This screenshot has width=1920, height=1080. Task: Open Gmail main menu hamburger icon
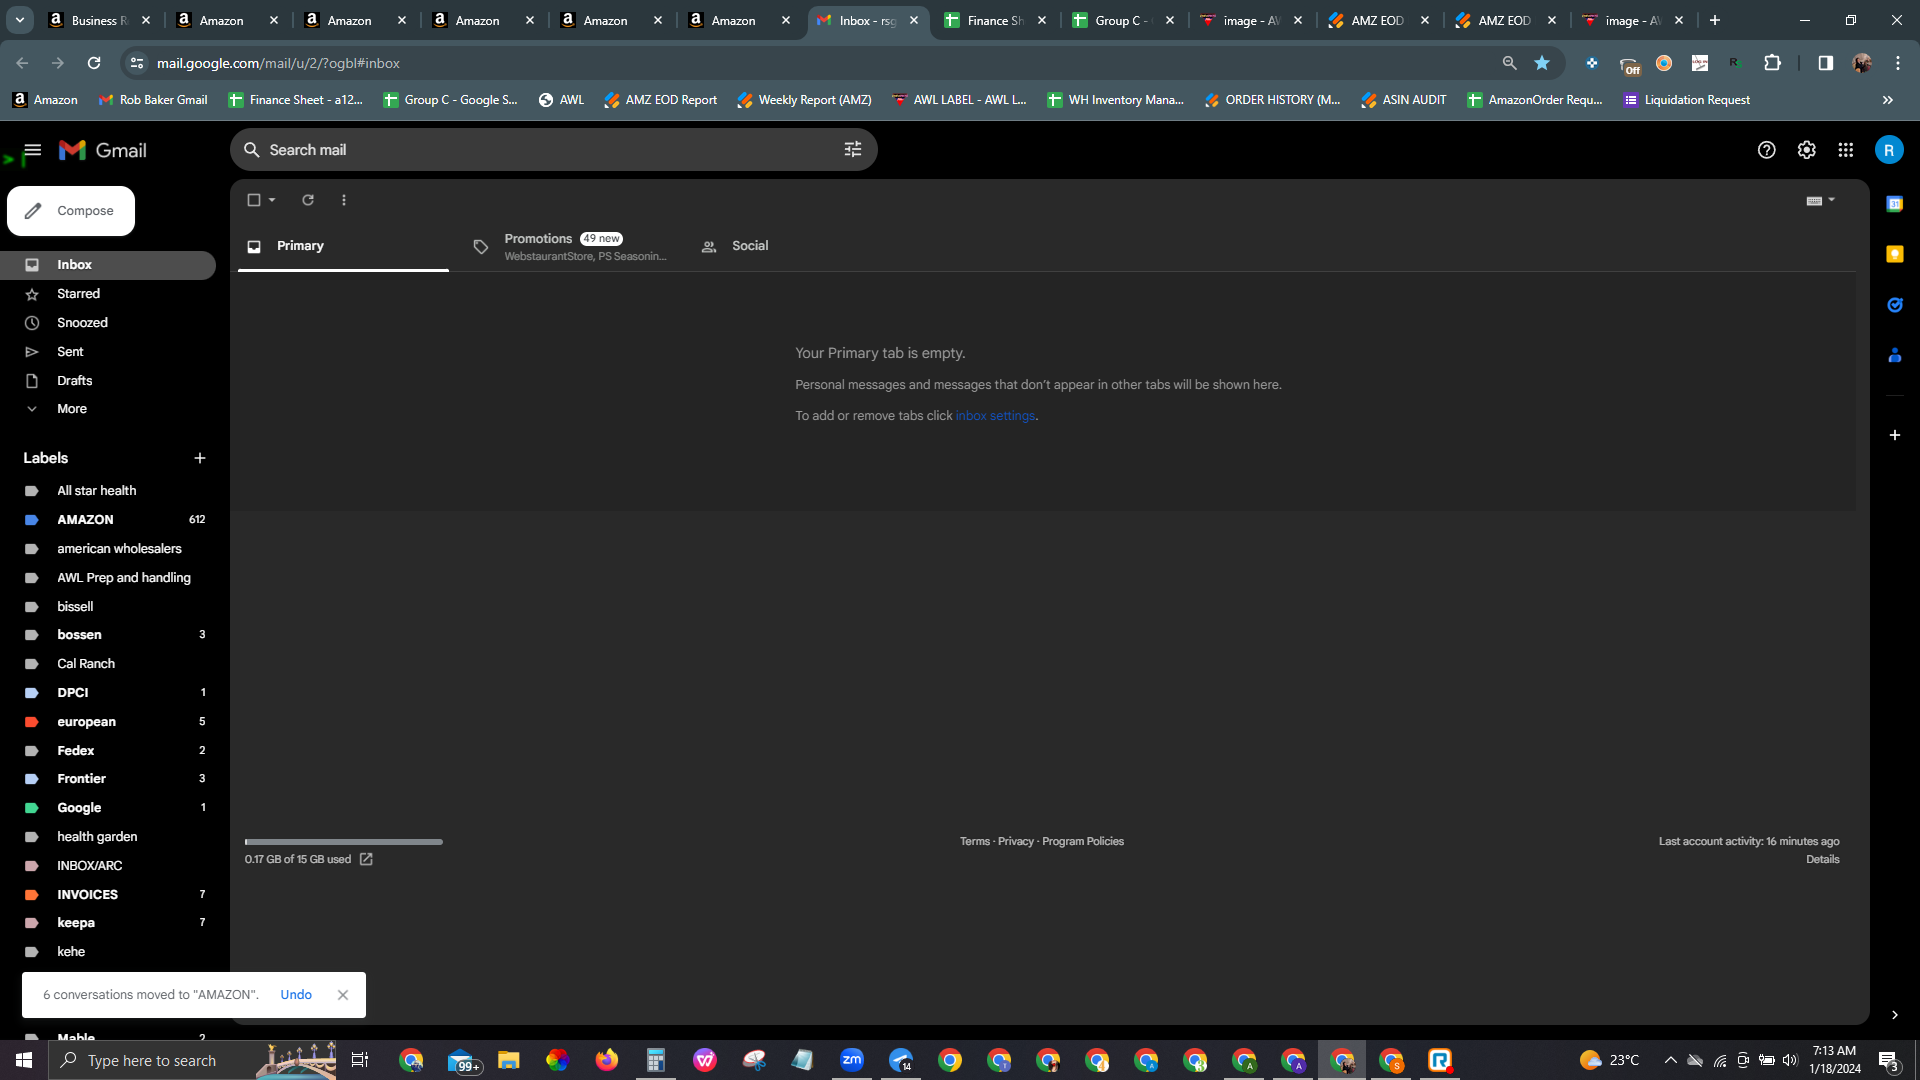pyautogui.click(x=32, y=150)
